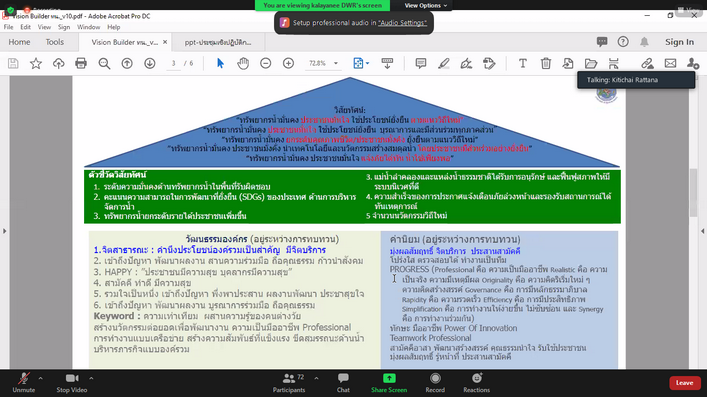Open the zoom percentage dropdown
707x397 pixels.
(x=336, y=64)
